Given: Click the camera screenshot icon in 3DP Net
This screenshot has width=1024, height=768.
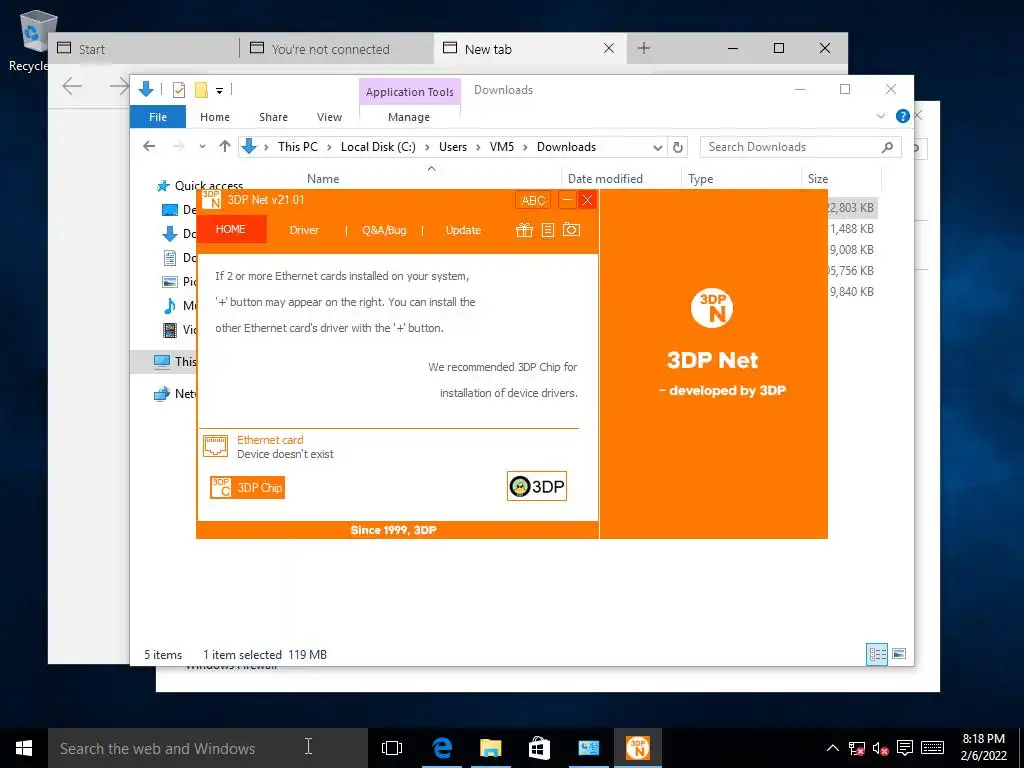Looking at the screenshot, I should coord(571,230).
